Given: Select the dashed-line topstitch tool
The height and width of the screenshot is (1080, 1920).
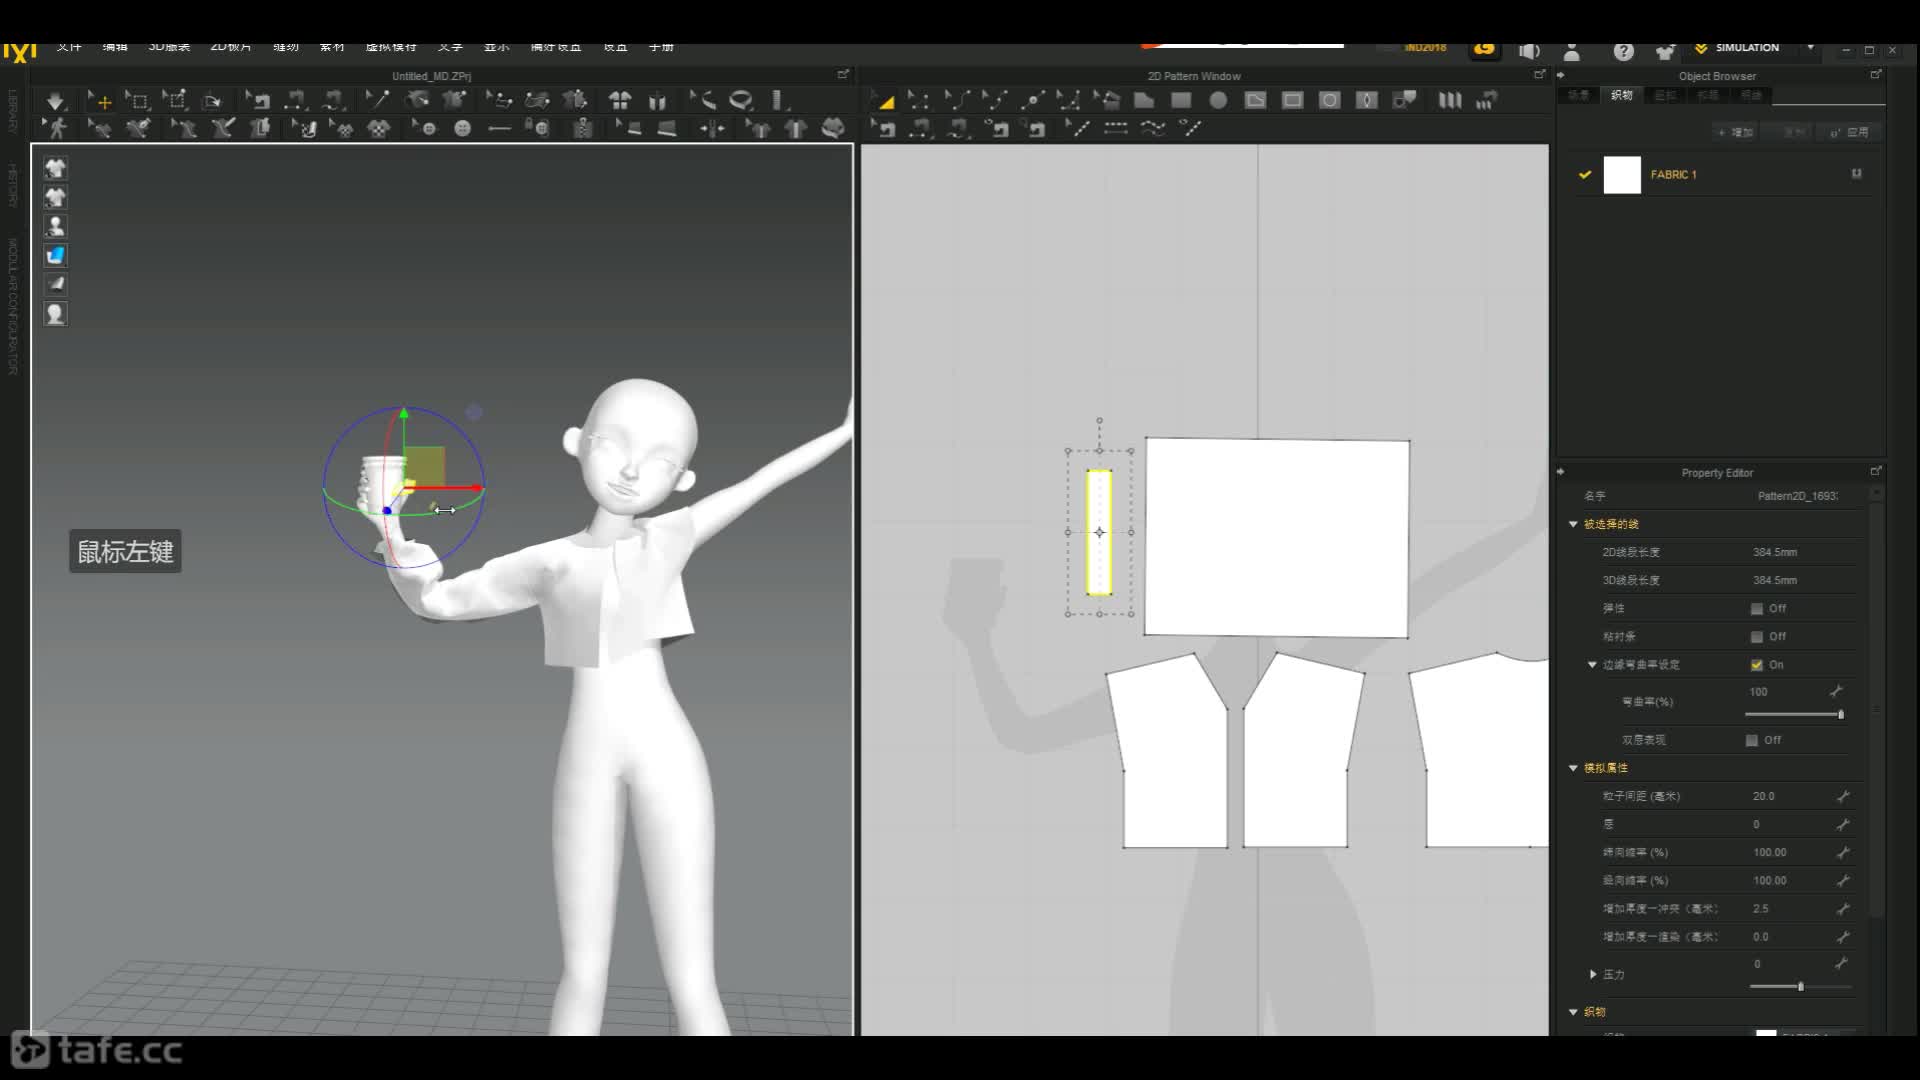Looking at the screenshot, I should click(1116, 128).
